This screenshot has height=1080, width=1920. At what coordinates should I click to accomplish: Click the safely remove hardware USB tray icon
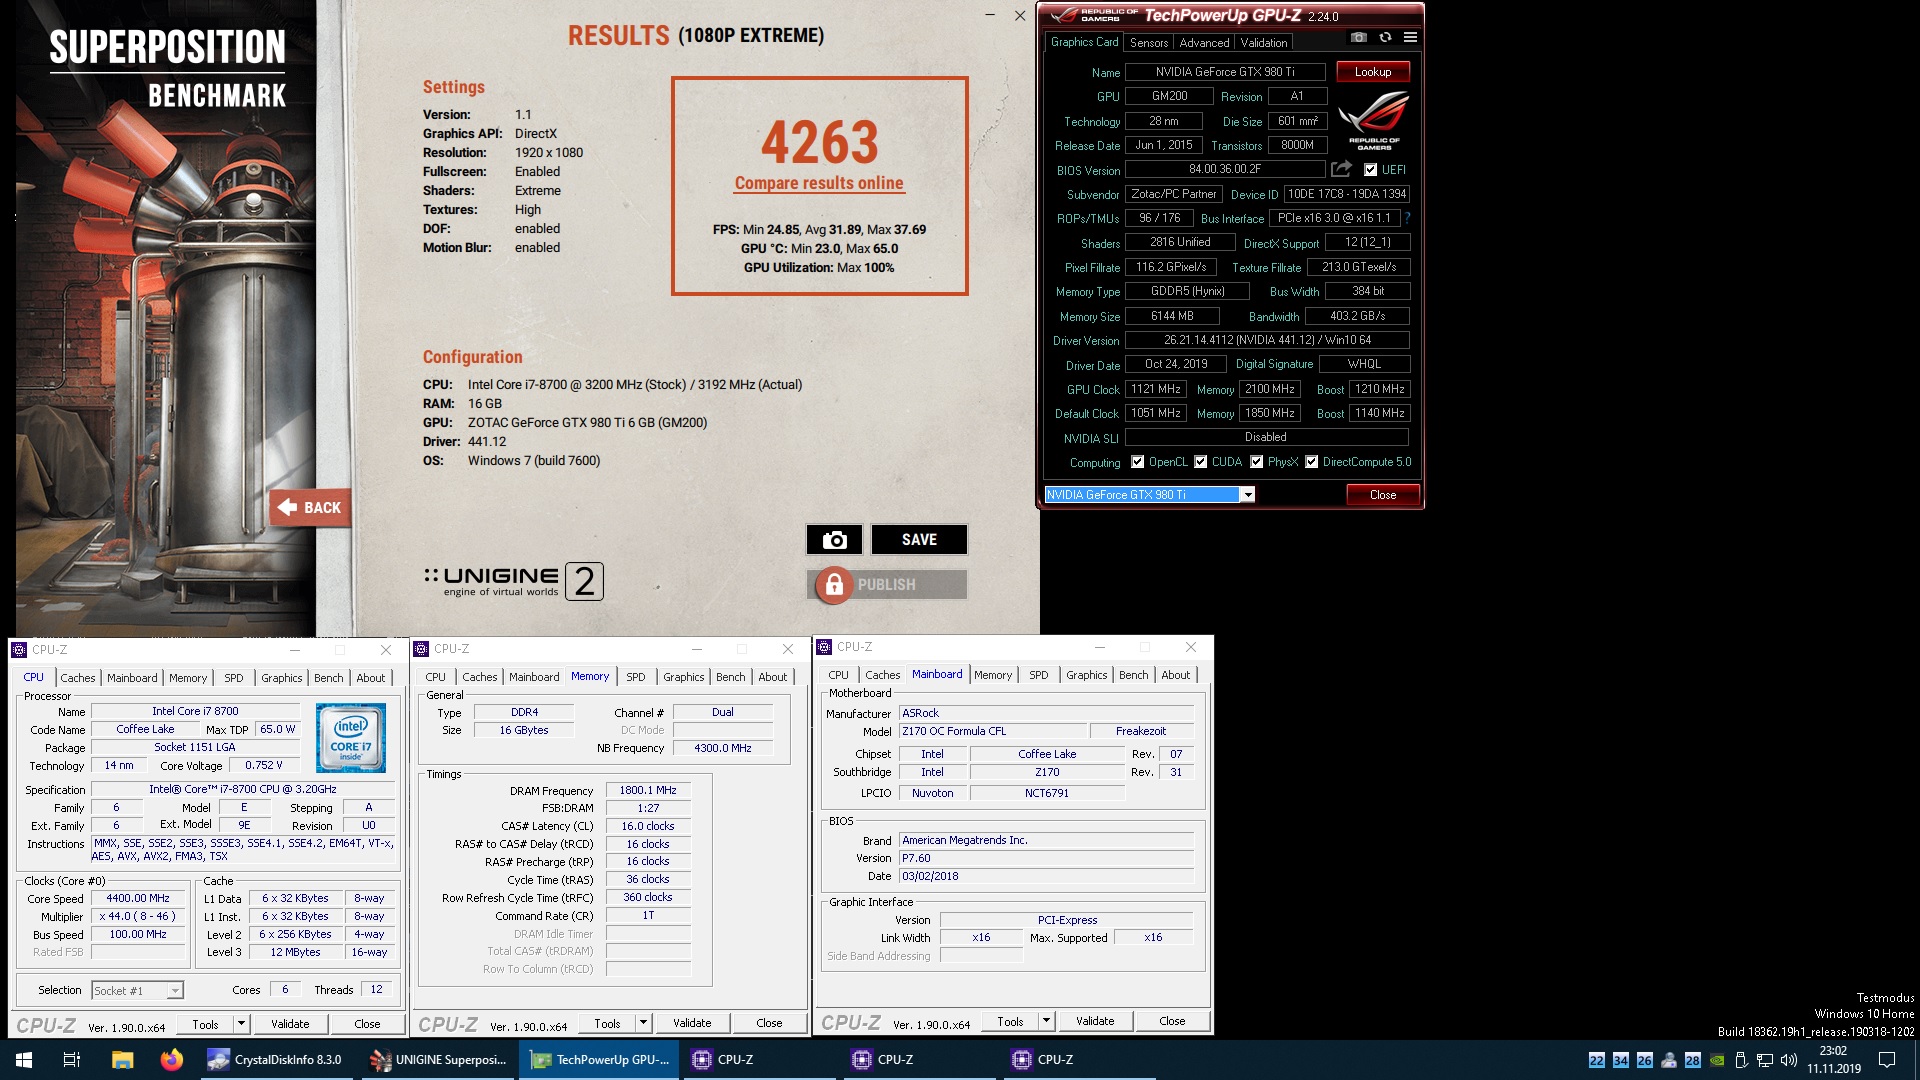[x=1740, y=1060]
